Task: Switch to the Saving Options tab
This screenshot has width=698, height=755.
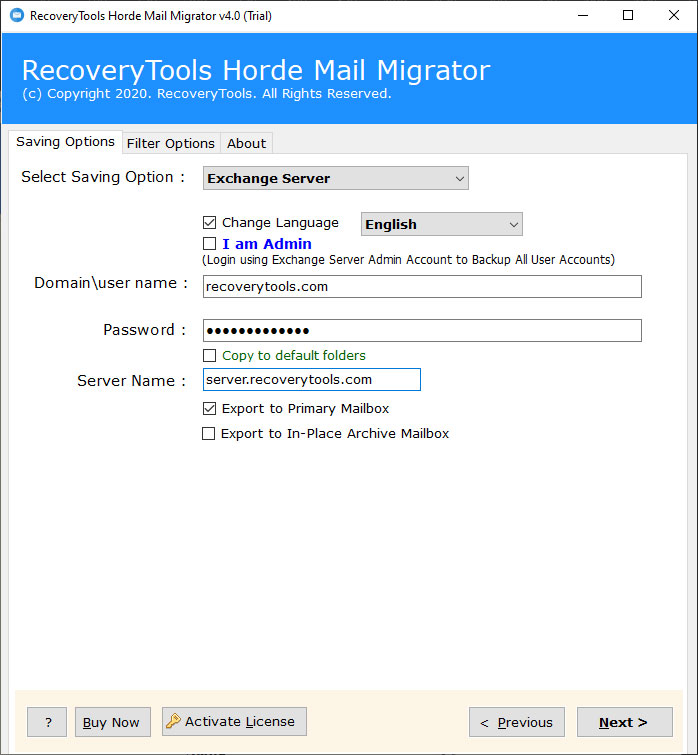Action: point(65,142)
